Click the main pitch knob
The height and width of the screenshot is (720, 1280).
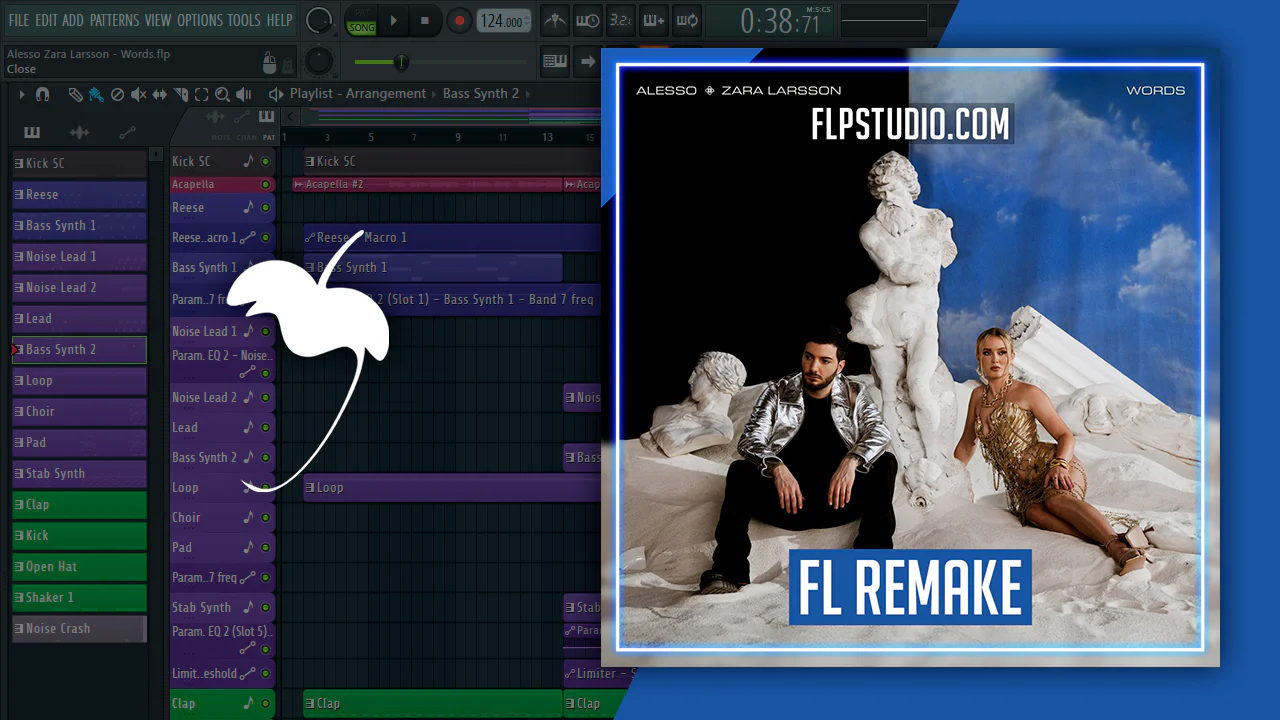[318, 61]
